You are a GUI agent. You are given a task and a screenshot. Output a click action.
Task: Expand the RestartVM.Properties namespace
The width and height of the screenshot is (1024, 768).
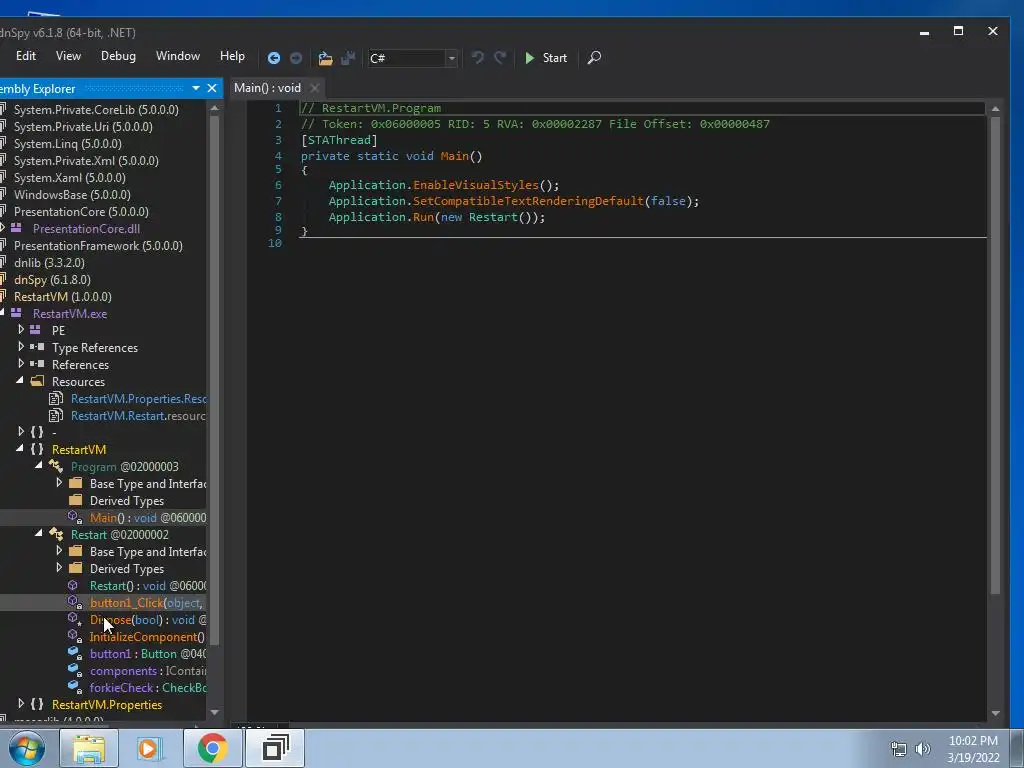point(21,704)
